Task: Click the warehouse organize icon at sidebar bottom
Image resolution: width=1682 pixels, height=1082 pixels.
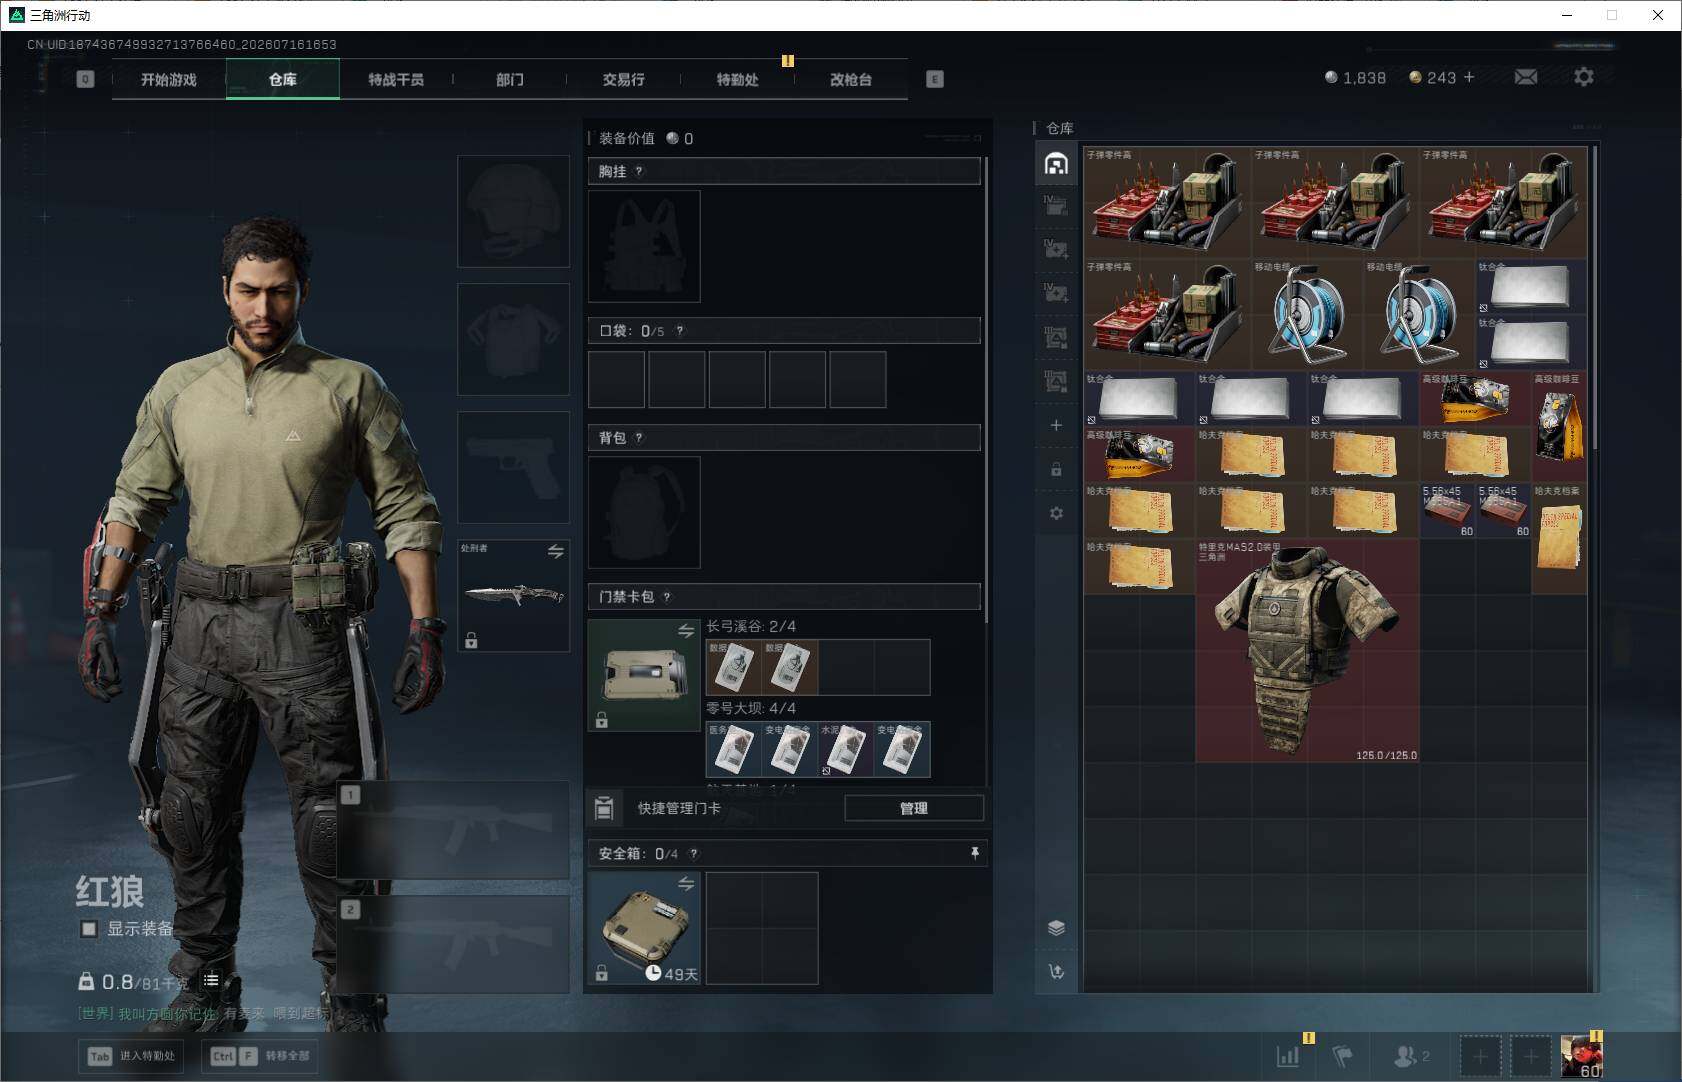Action: coord(1056,972)
